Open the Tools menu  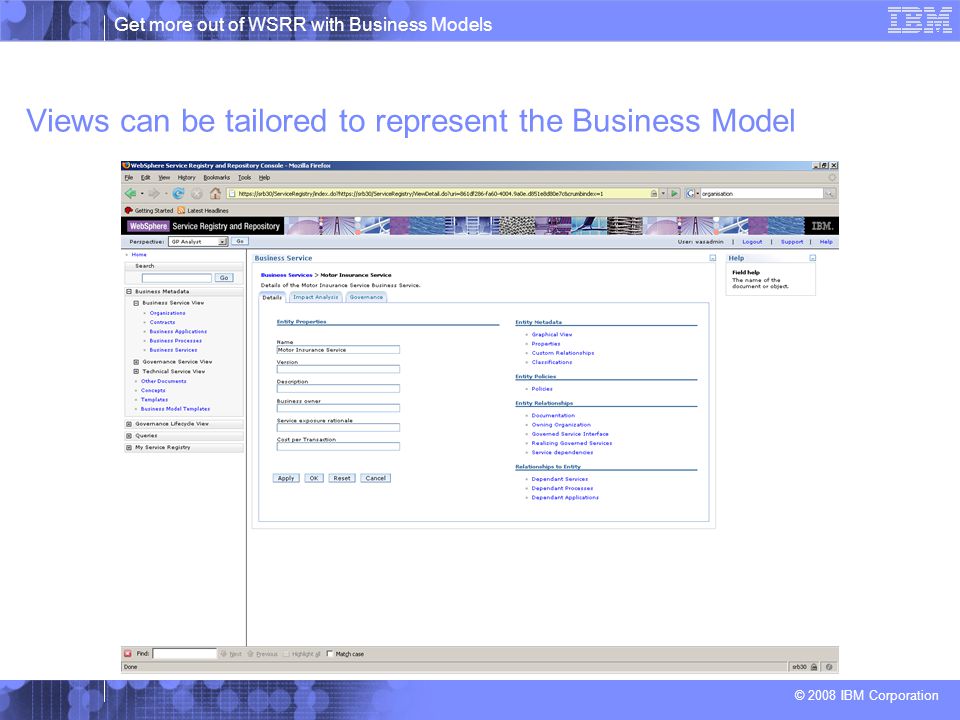pyautogui.click(x=244, y=178)
